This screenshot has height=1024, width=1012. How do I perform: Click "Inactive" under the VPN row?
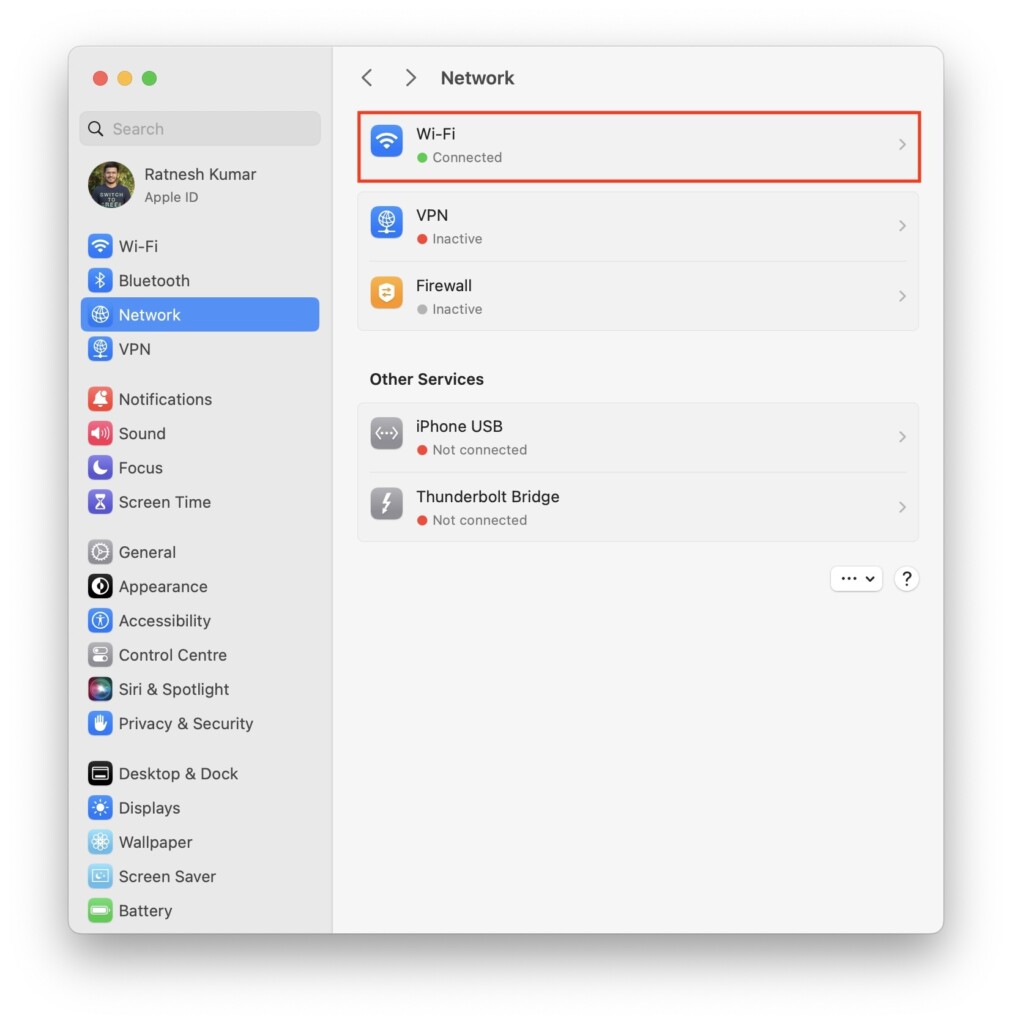pos(457,239)
